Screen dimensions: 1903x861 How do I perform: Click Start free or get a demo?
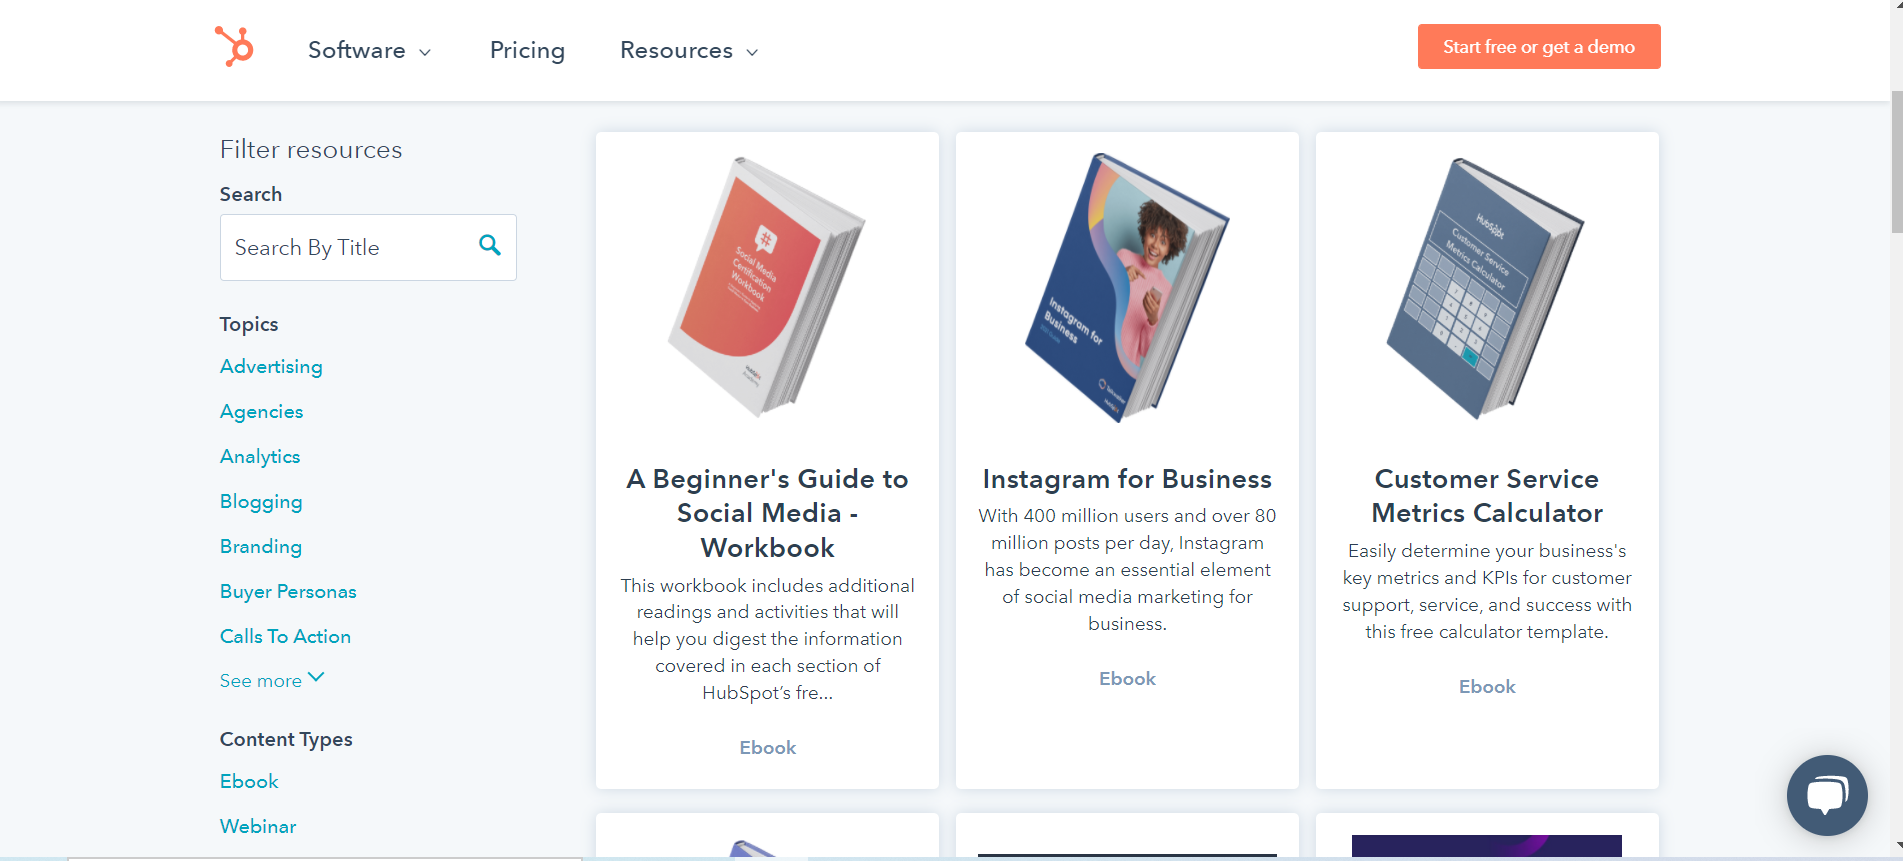(x=1539, y=47)
